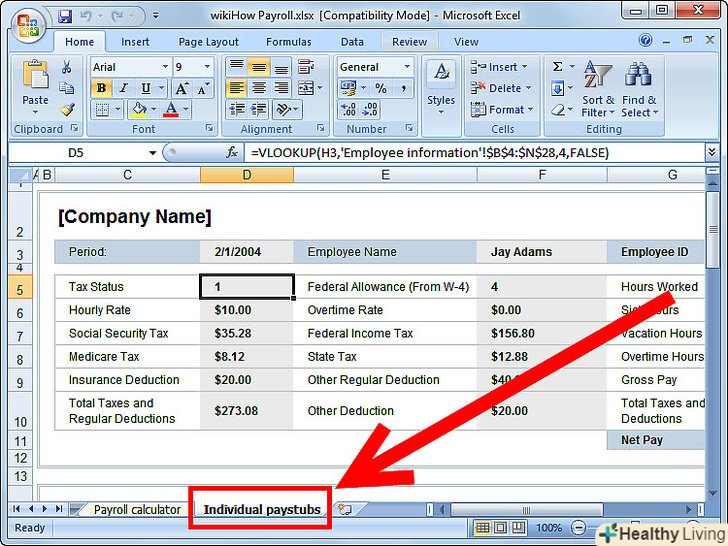Open the Font dialog launcher

pyautogui.click(x=209, y=128)
